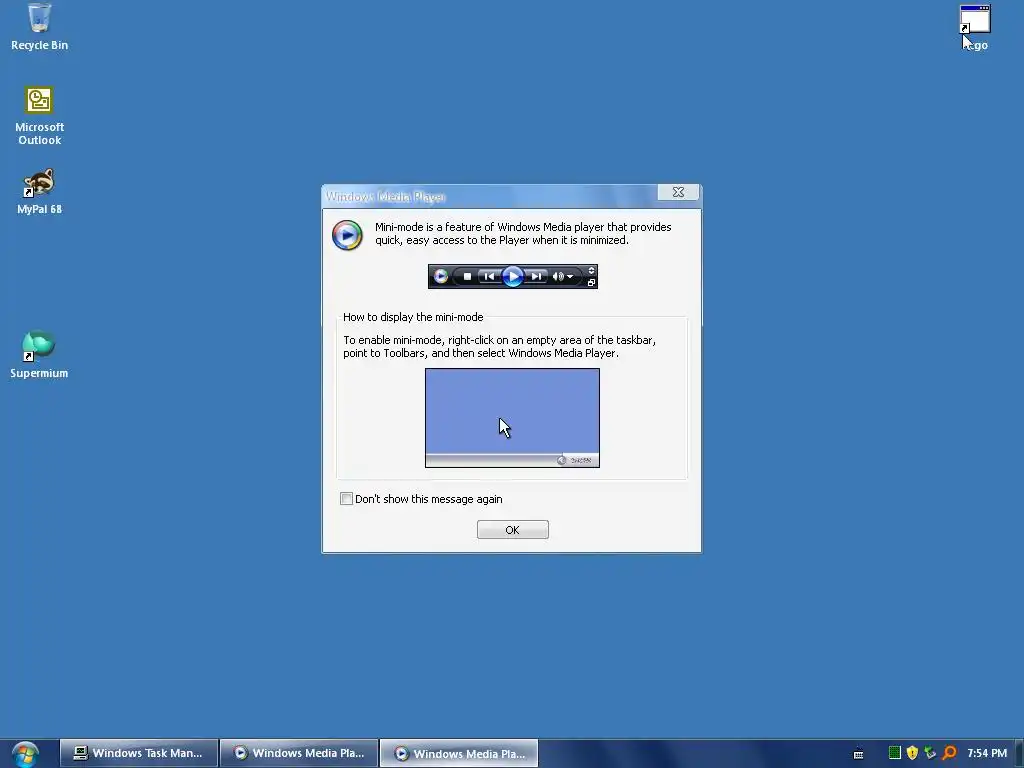1024x768 pixels.
Task: Click the Safely Remove Hardware tray icon
Action: point(931,753)
